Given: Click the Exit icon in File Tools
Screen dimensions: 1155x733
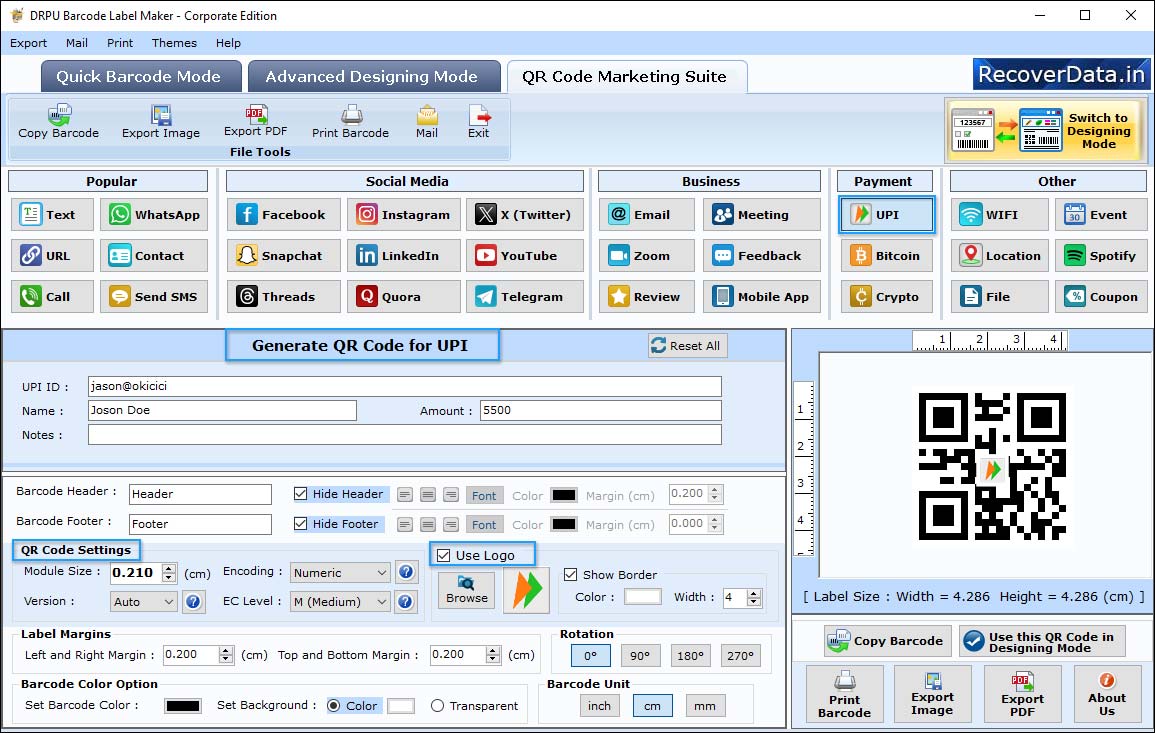Looking at the screenshot, I should pos(479,122).
